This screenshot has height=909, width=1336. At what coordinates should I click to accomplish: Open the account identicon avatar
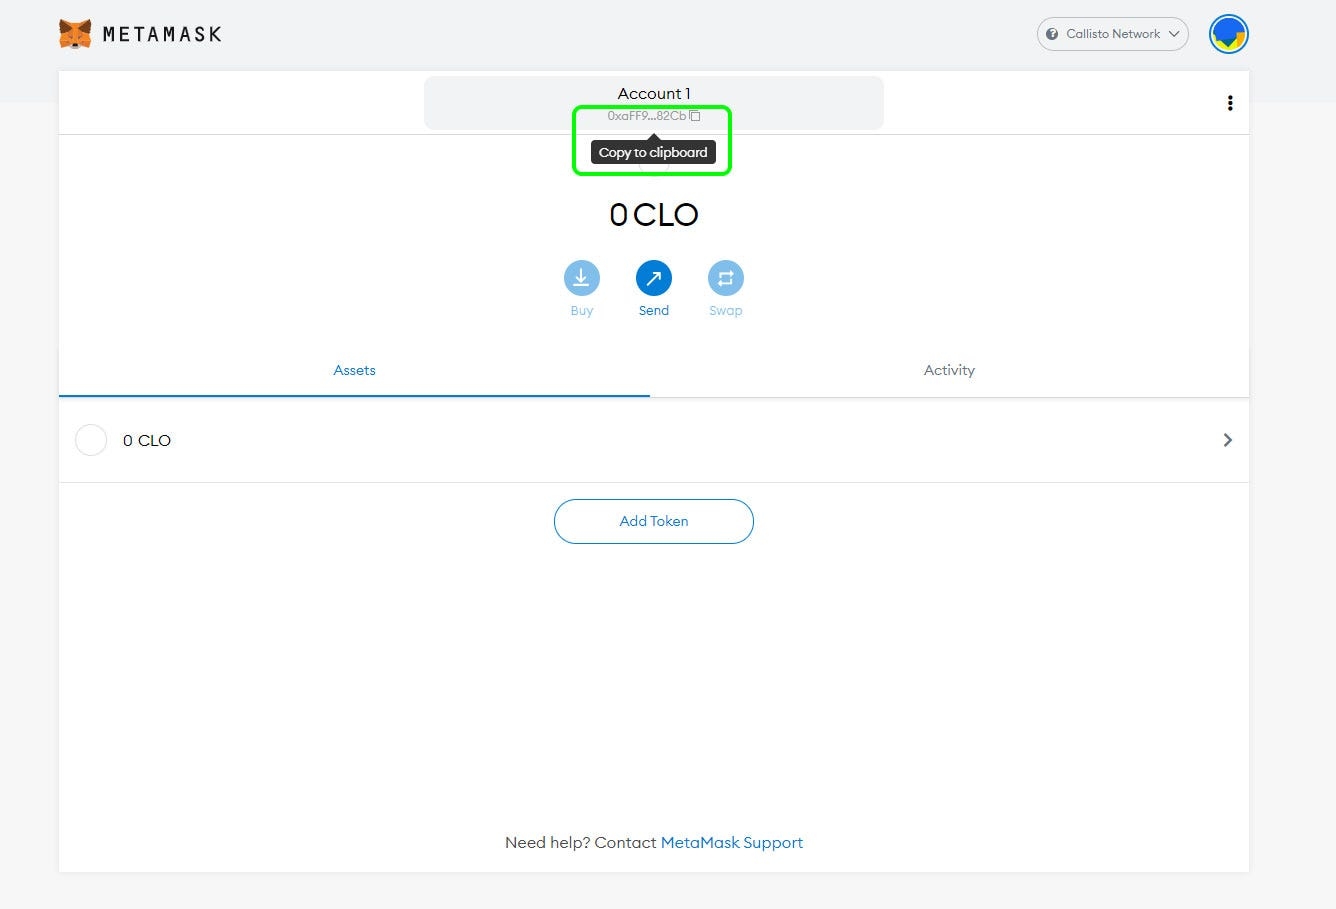(x=1228, y=34)
